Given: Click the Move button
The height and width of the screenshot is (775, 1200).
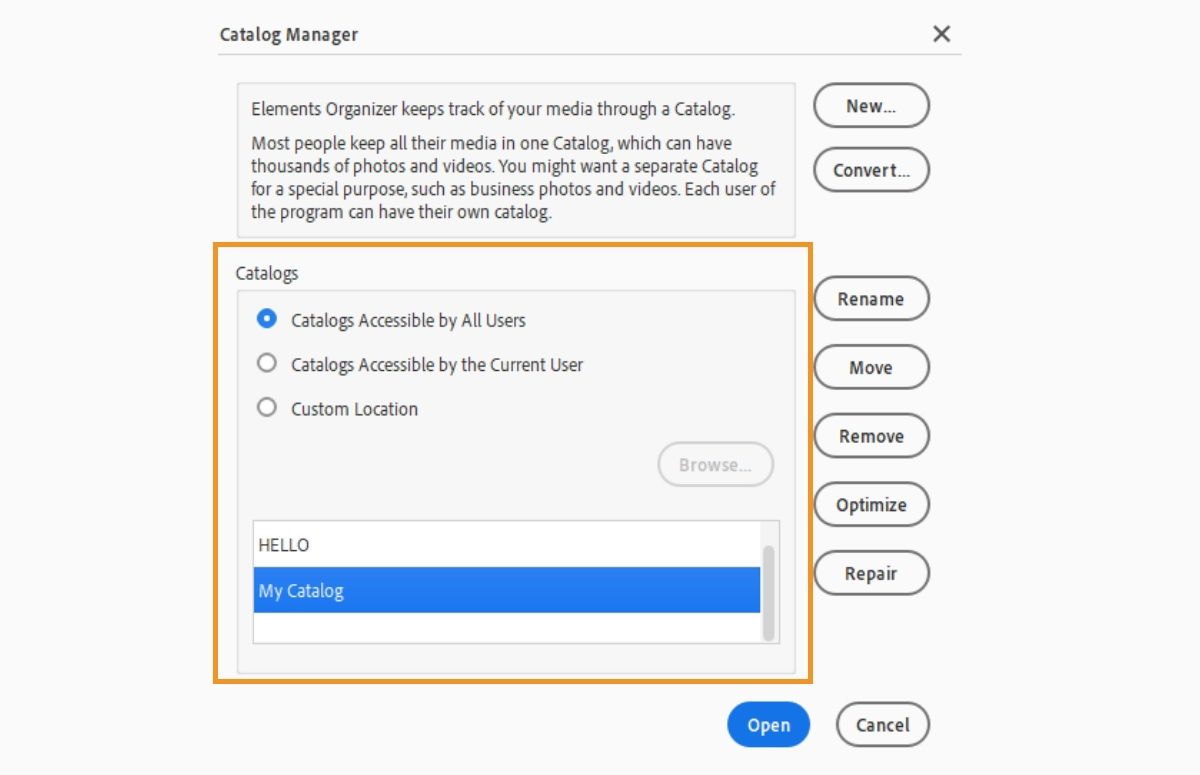Looking at the screenshot, I should point(871,367).
